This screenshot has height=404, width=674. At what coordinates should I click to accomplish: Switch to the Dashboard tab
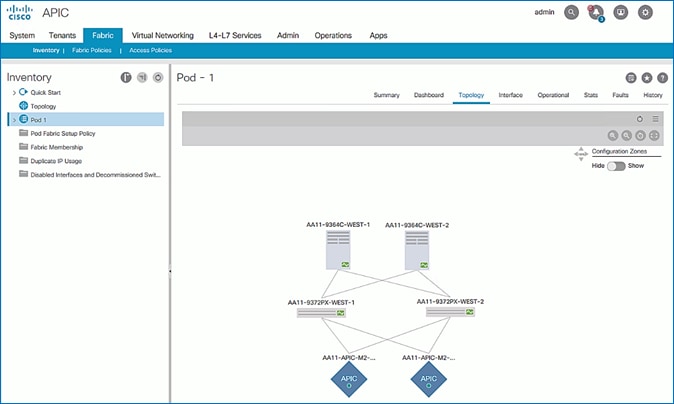429,95
